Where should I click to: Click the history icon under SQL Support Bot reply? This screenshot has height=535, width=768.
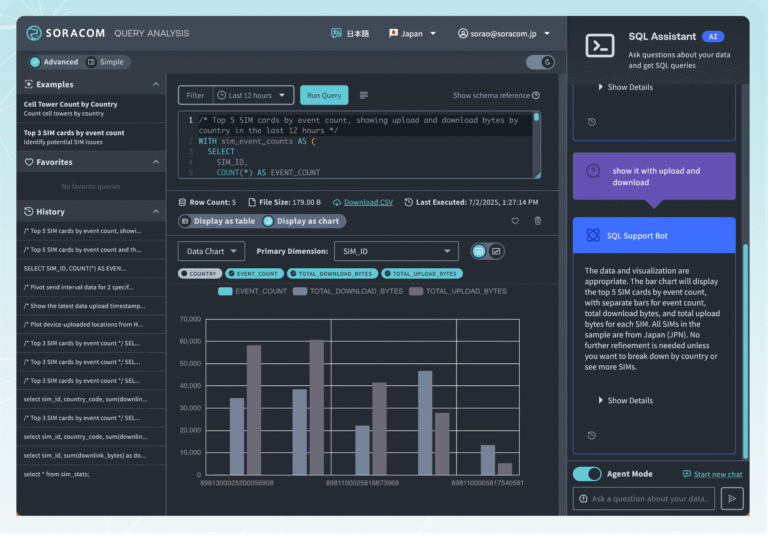click(592, 435)
